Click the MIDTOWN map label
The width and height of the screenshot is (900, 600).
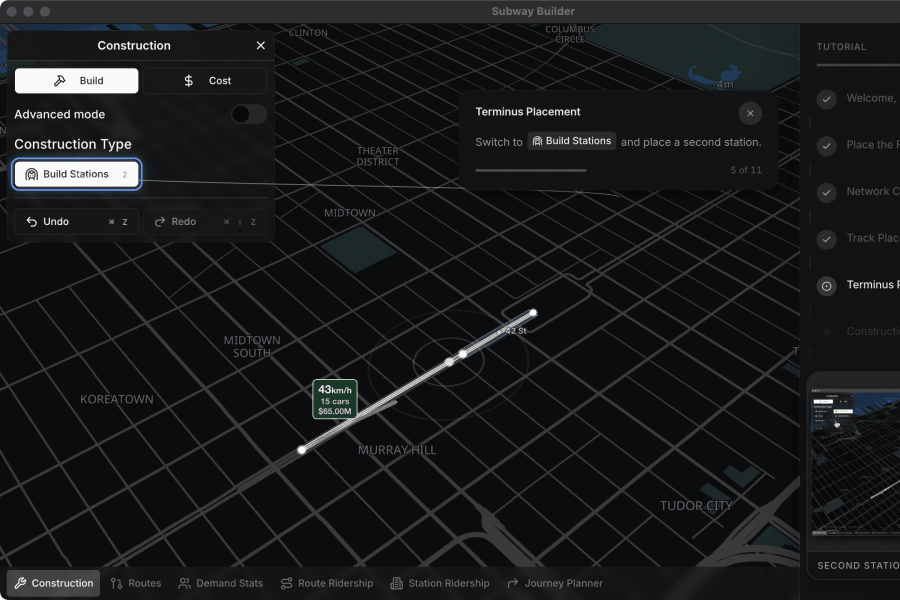(x=350, y=213)
